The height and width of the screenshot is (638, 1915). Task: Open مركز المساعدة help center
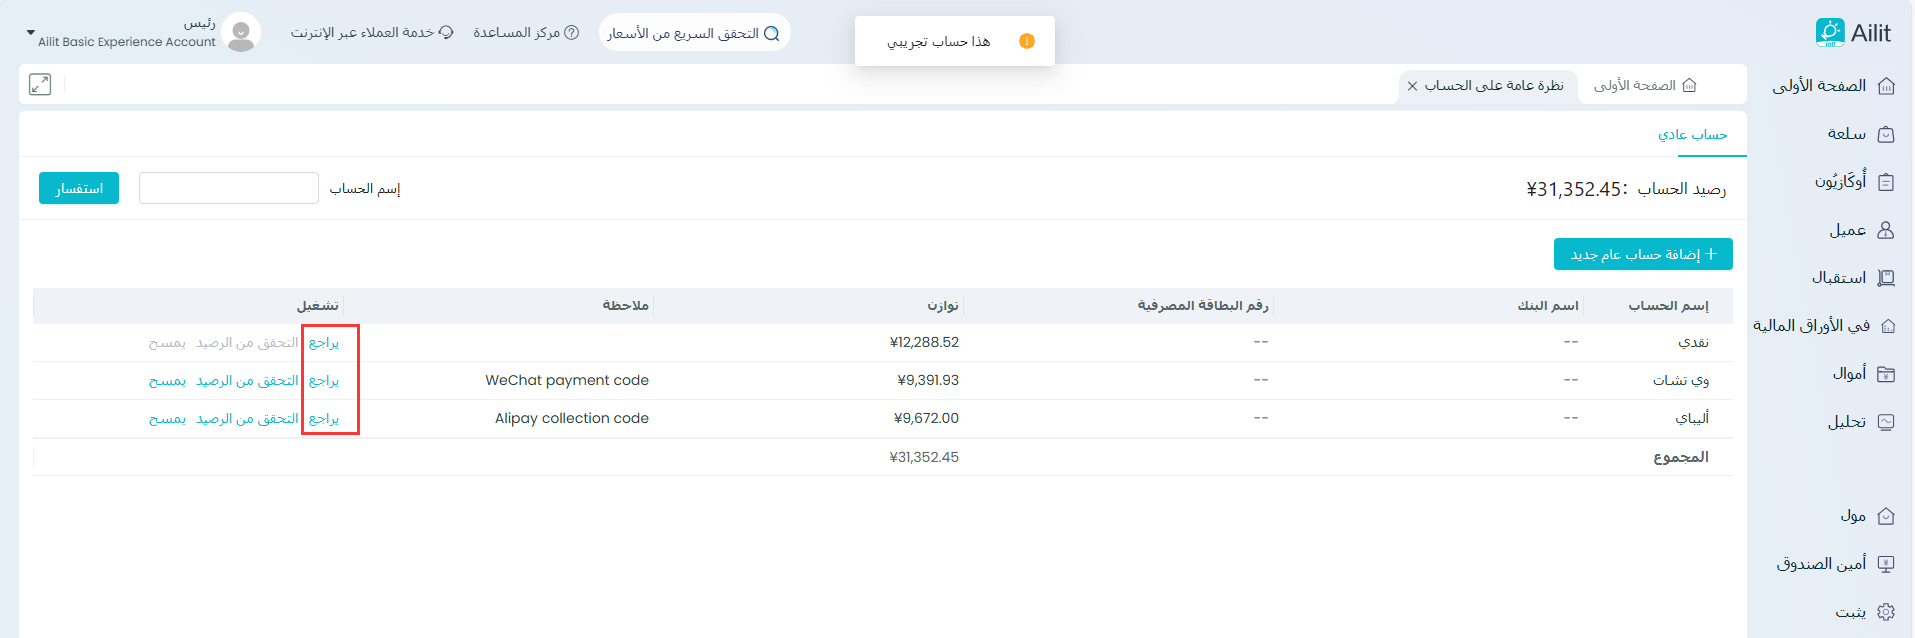[x=525, y=33]
